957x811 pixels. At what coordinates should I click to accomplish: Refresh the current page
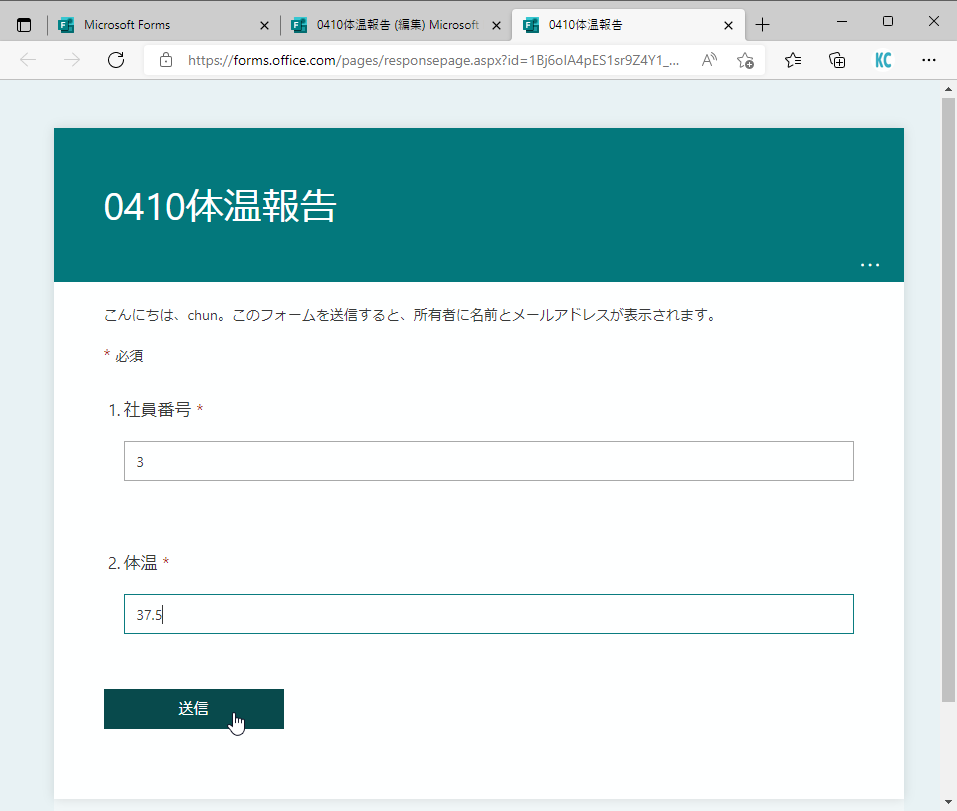pos(116,60)
